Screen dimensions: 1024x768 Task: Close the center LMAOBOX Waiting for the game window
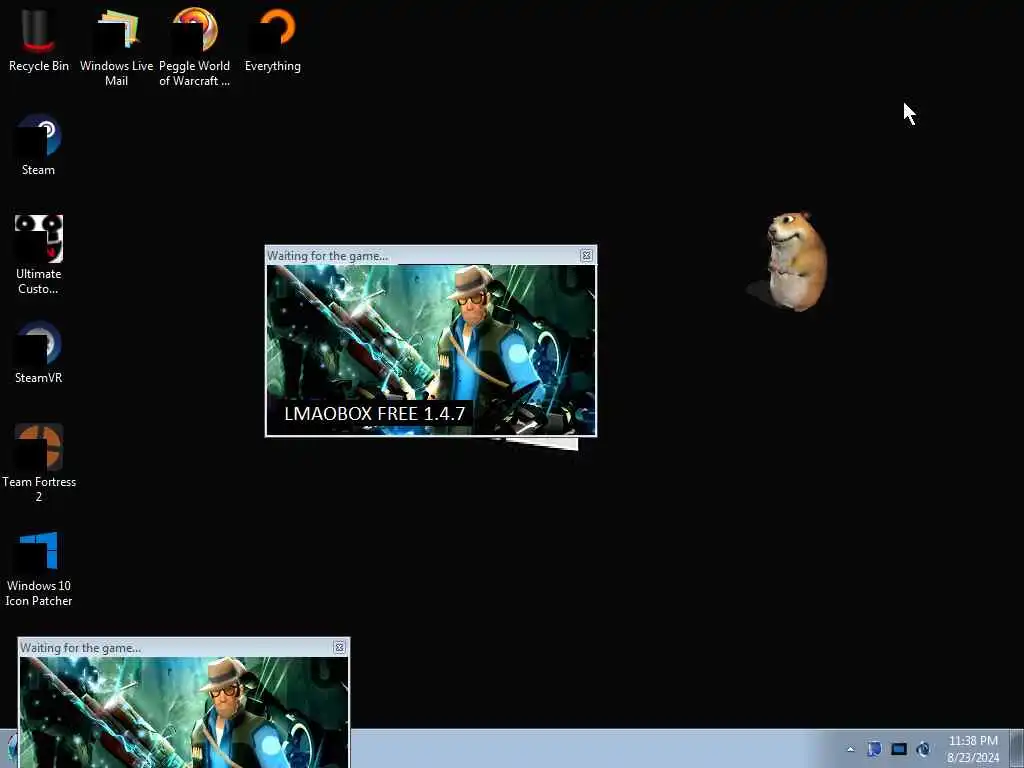pyautogui.click(x=586, y=255)
